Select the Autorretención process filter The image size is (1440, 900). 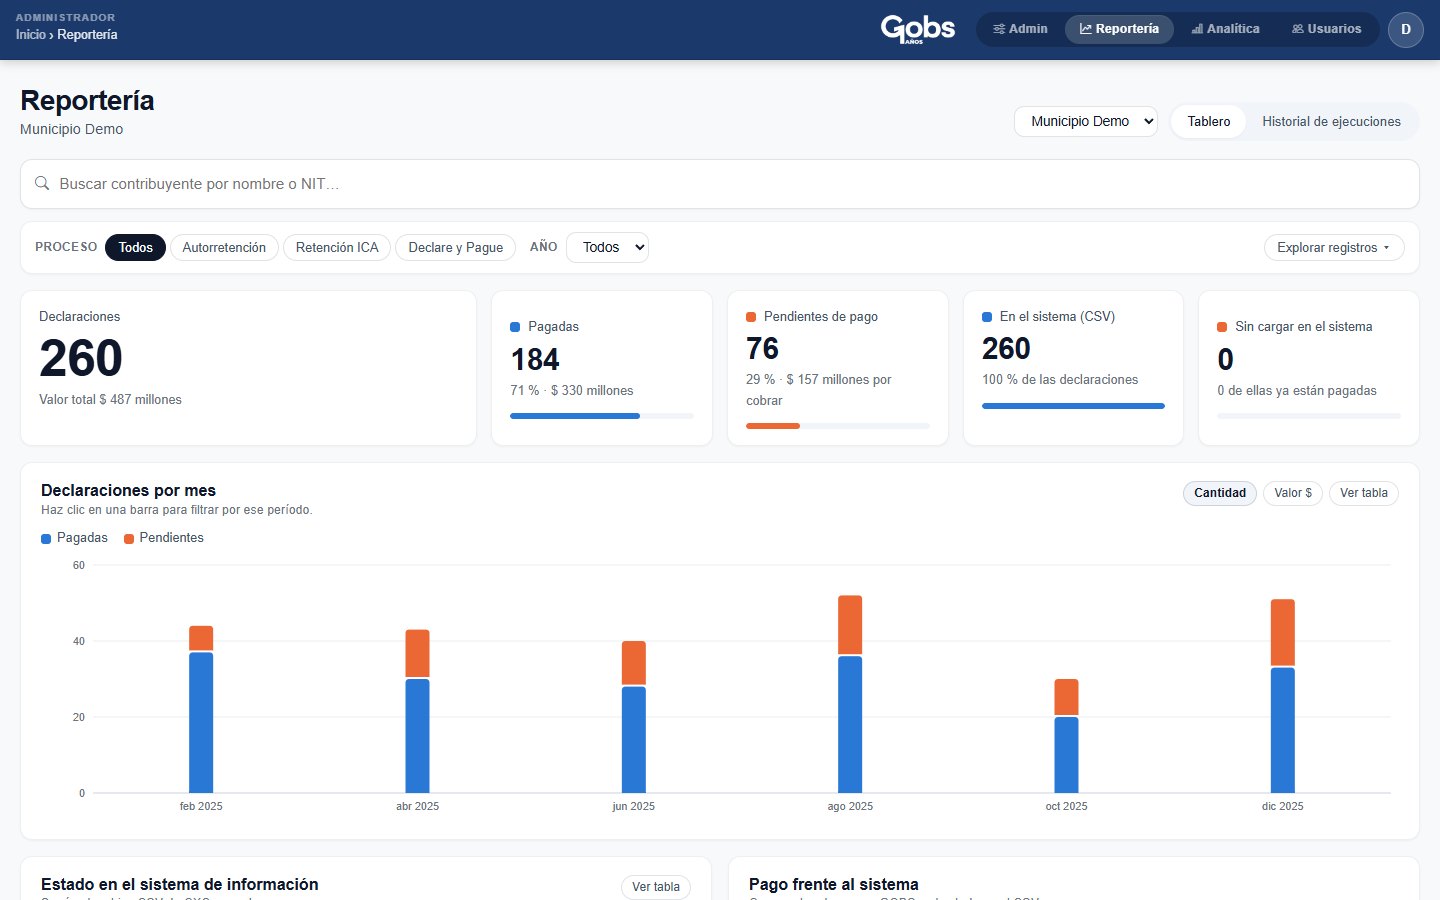coord(224,247)
